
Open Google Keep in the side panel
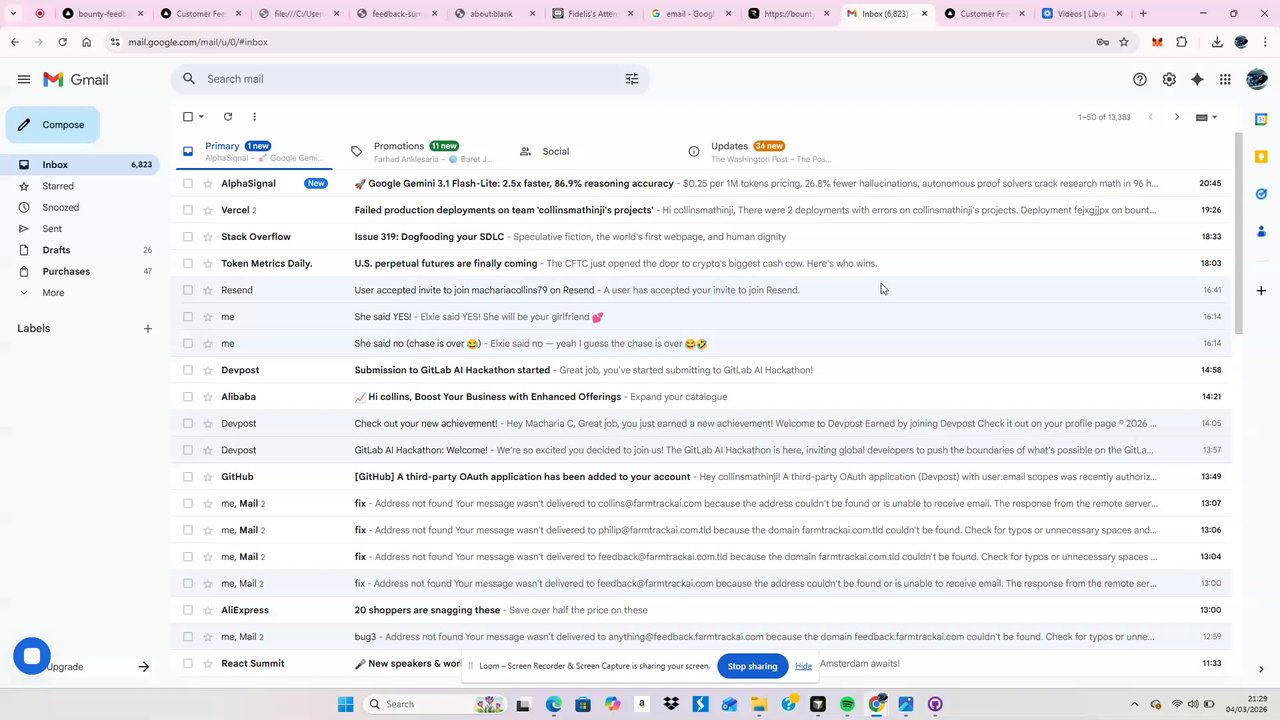point(1261,156)
